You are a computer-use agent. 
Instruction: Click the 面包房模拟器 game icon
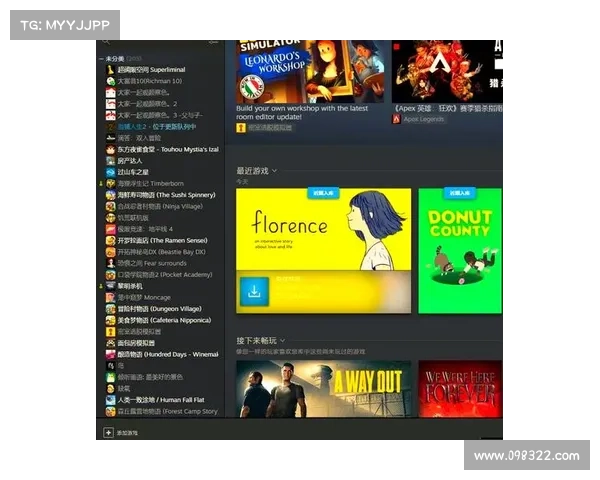click(x=111, y=343)
